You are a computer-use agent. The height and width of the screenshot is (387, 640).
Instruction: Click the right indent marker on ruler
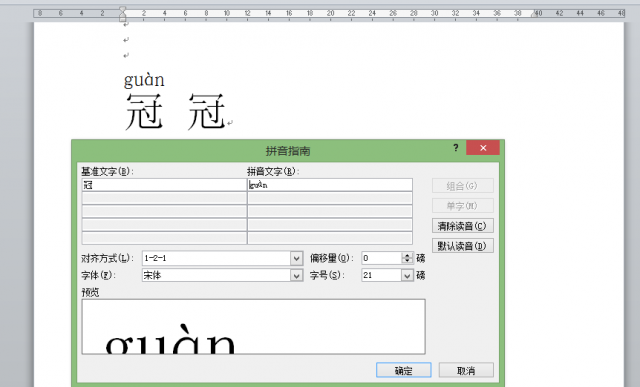tap(534, 14)
